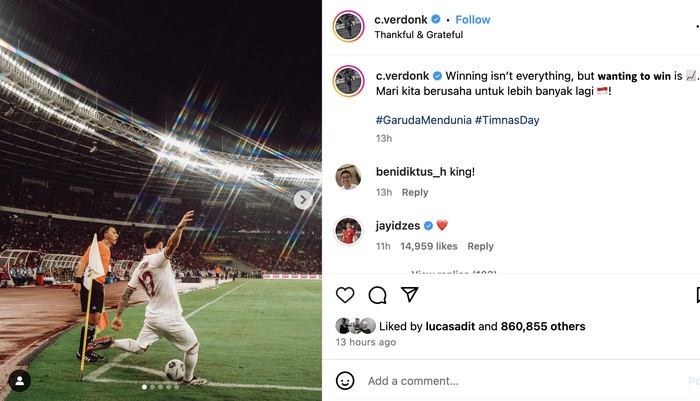Screen dimensions: 700x401
Task: Open the emoji picker in the comment box
Action: point(345,381)
